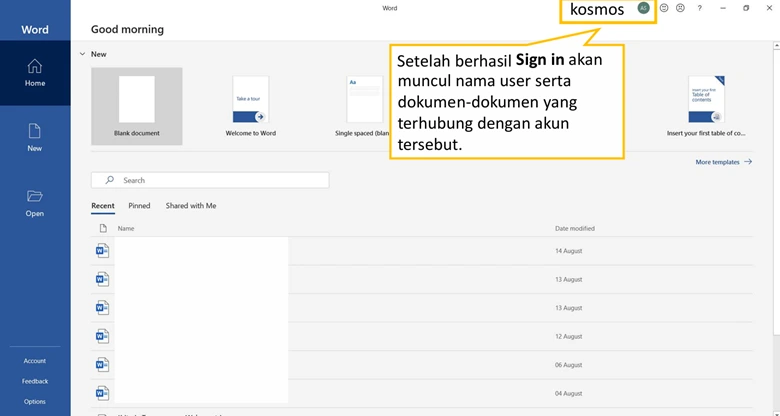Open Feedback in the sidebar
The height and width of the screenshot is (416, 780).
click(x=35, y=381)
